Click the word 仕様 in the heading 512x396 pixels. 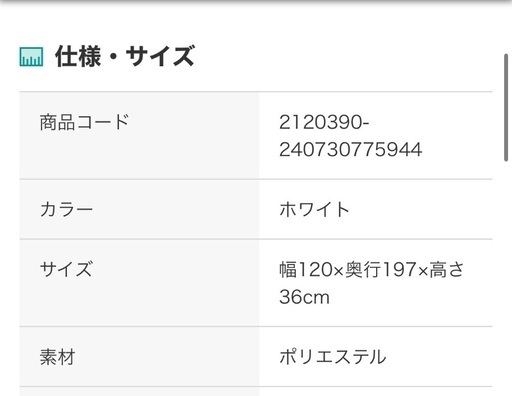(78, 56)
